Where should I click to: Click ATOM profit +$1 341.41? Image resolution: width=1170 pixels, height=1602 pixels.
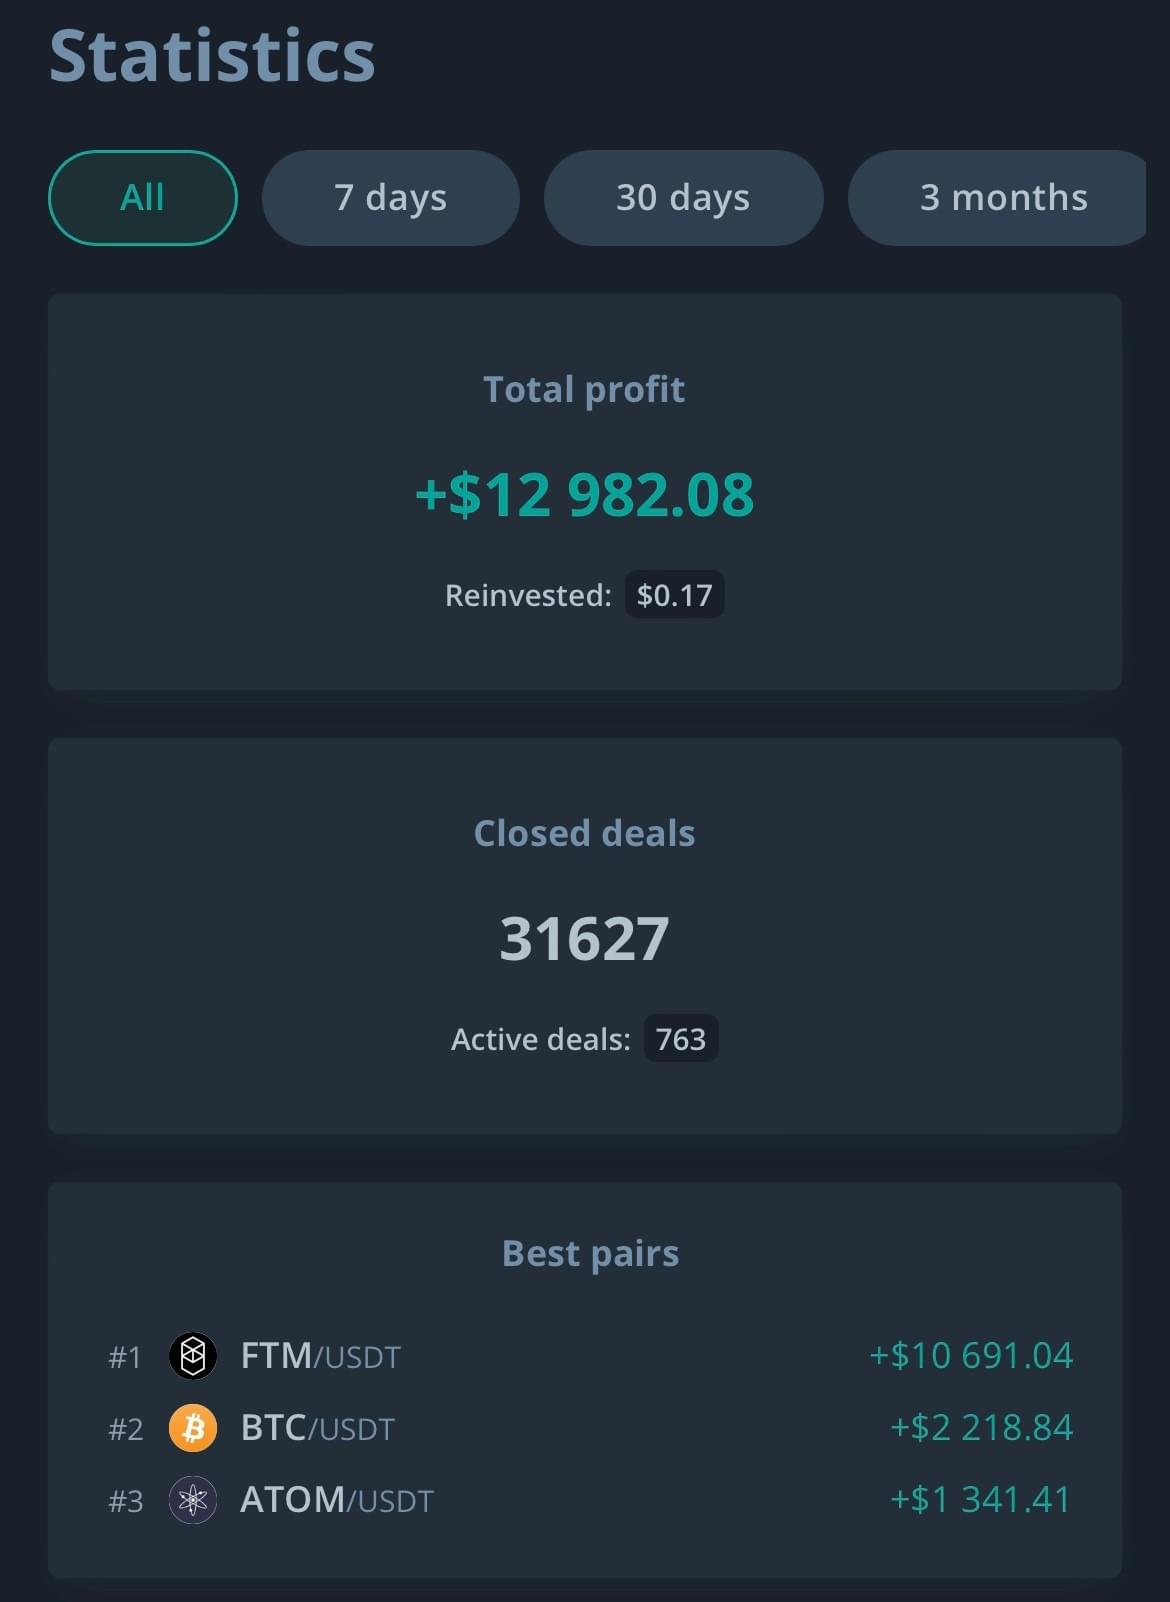click(980, 1500)
